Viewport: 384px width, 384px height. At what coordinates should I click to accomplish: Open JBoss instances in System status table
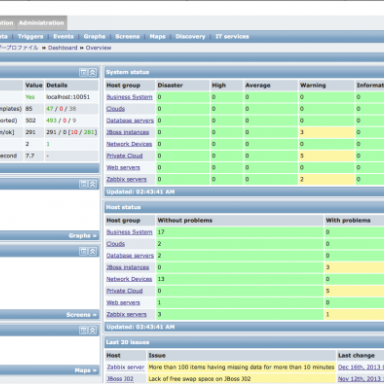pos(128,132)
